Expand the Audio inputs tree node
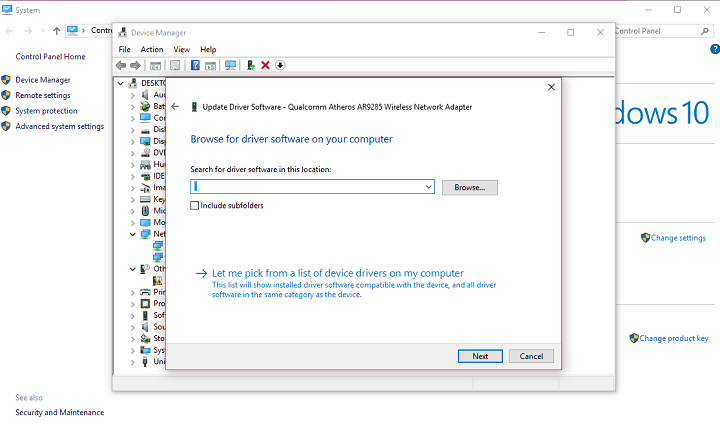 [x=133, y=94]
